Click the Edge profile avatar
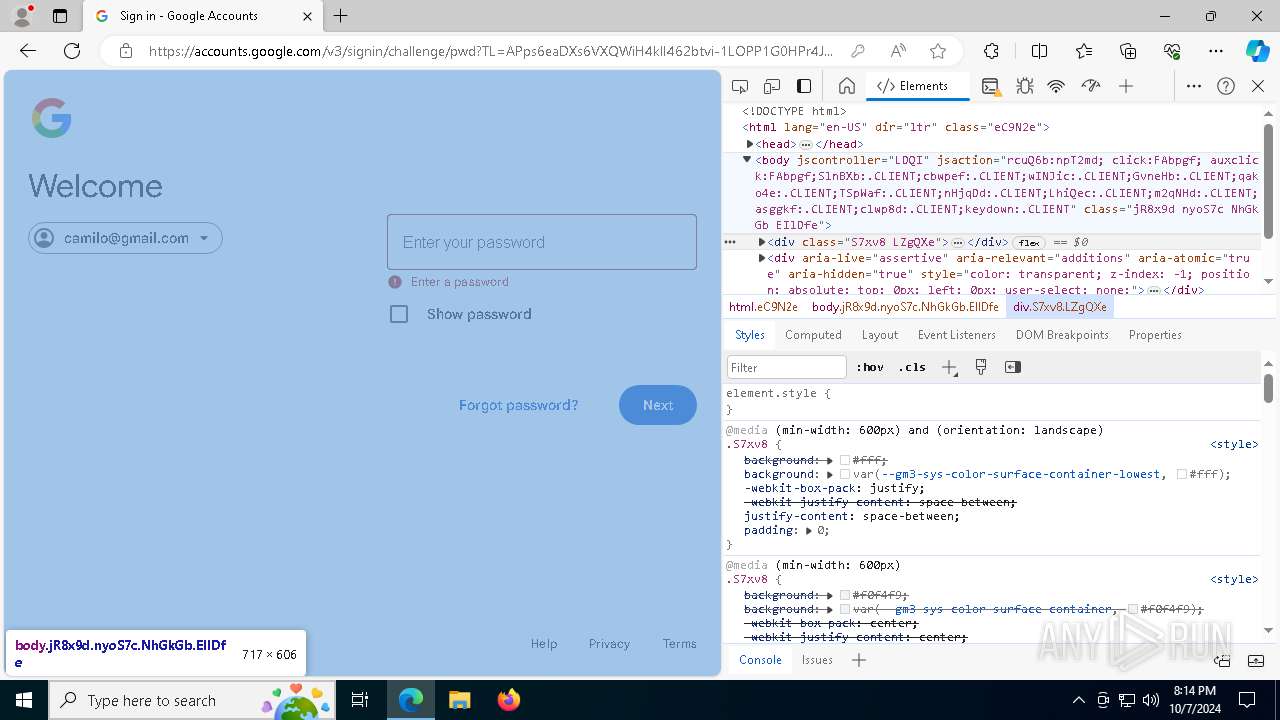 click(x=22, y=16)
